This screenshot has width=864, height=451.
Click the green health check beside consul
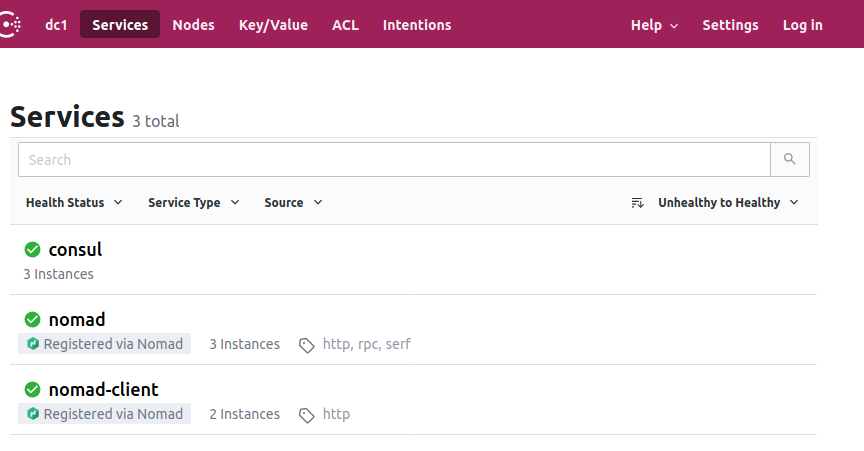33,250
